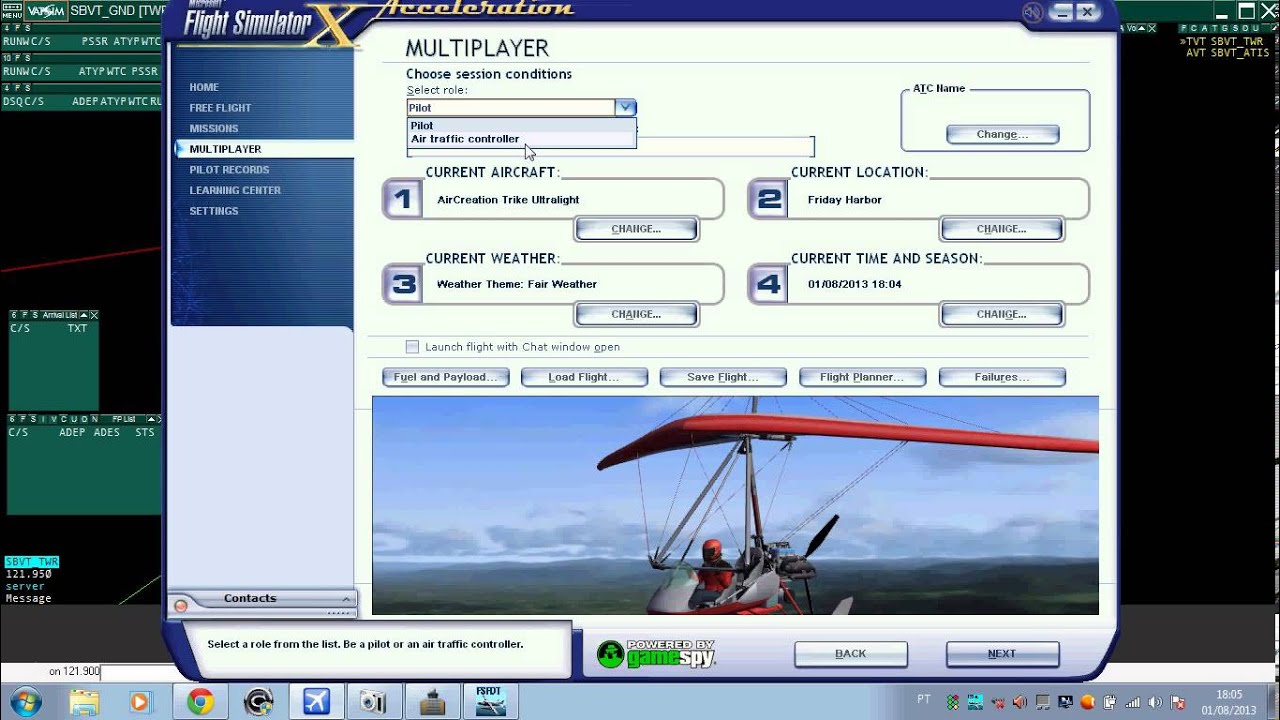Open the camera application in the taskbar
This screenshot has height=720, width=1280.
pyautogui.click(x=373, y=702)
